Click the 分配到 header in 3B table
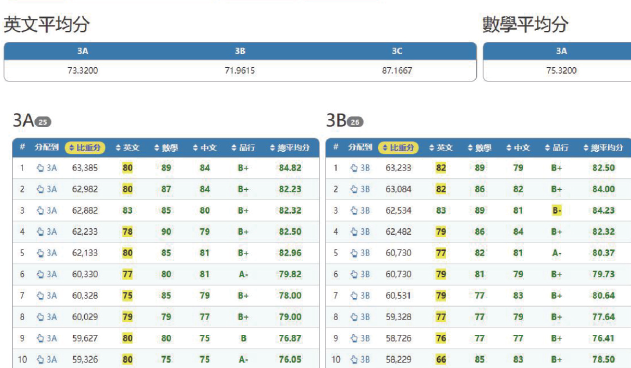631x368 pixels. pyautogui.click(x=360, y=147)
